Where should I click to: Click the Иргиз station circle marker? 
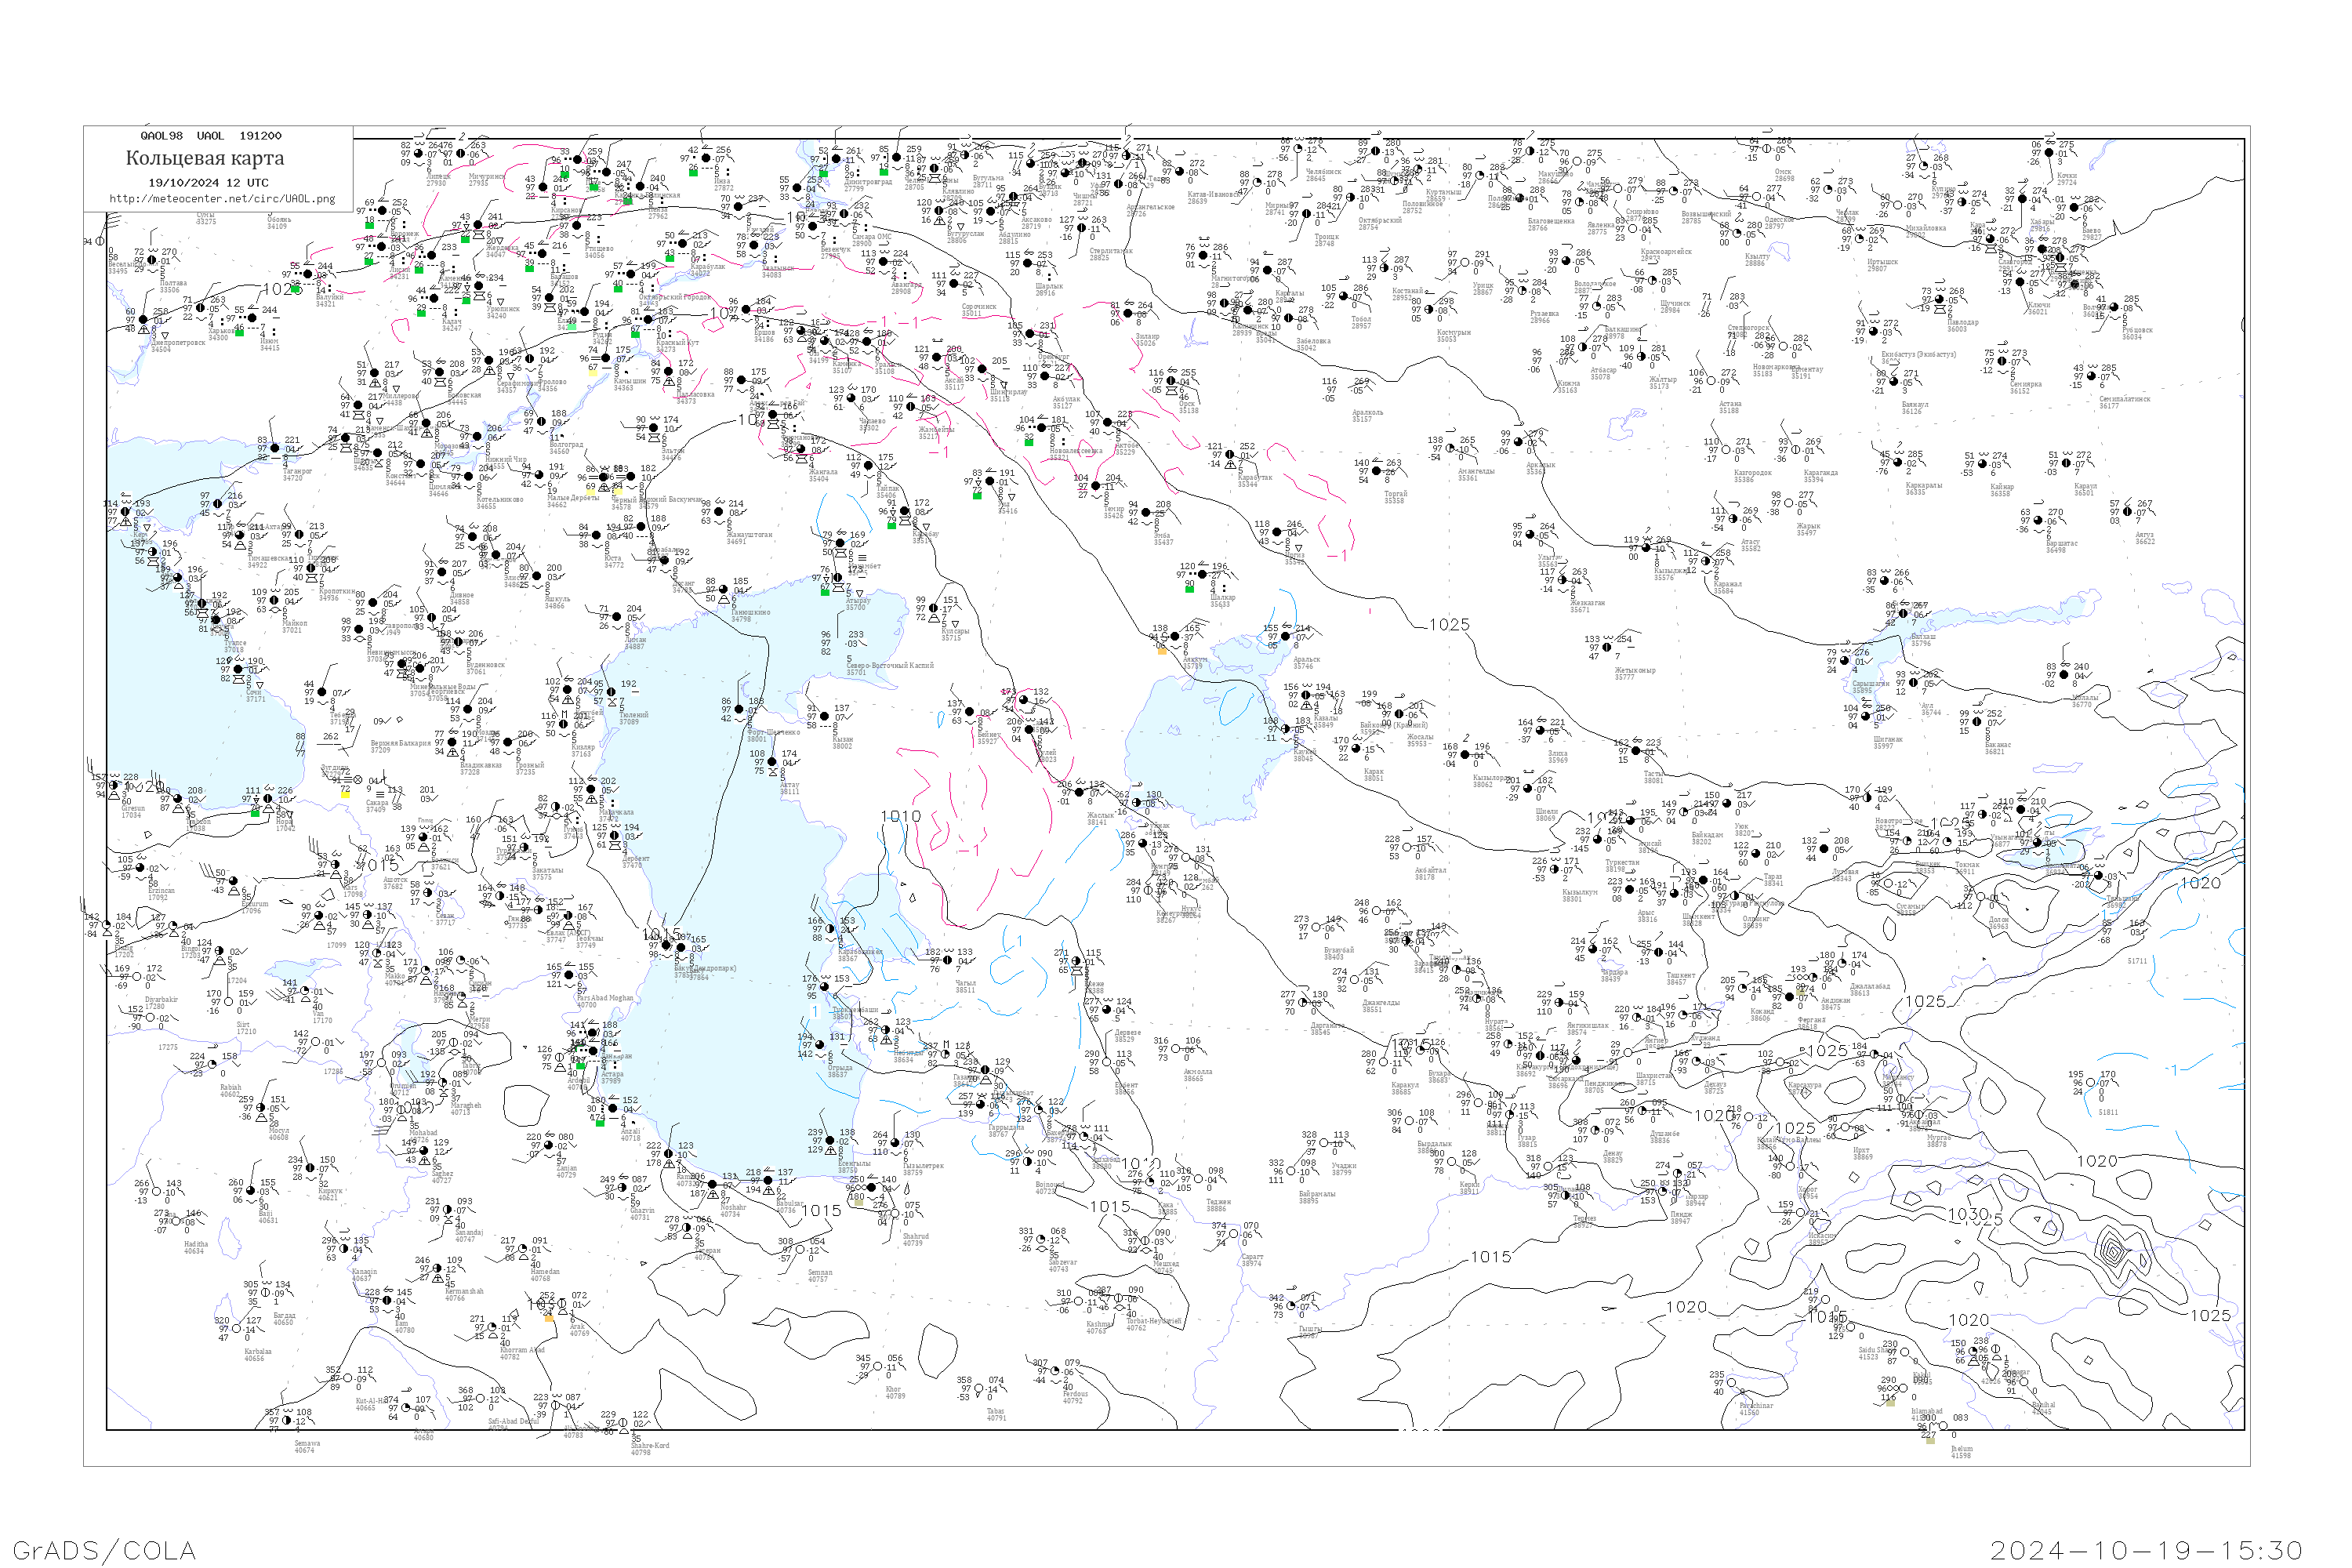coord(1279,532)
